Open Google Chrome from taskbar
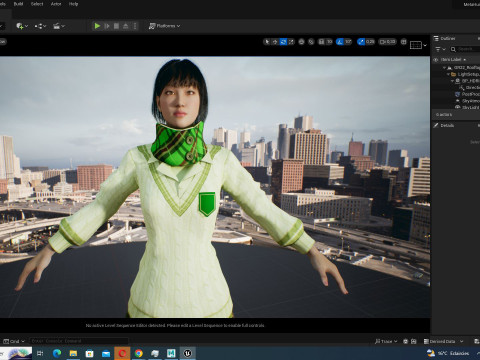 click(139, 353)
